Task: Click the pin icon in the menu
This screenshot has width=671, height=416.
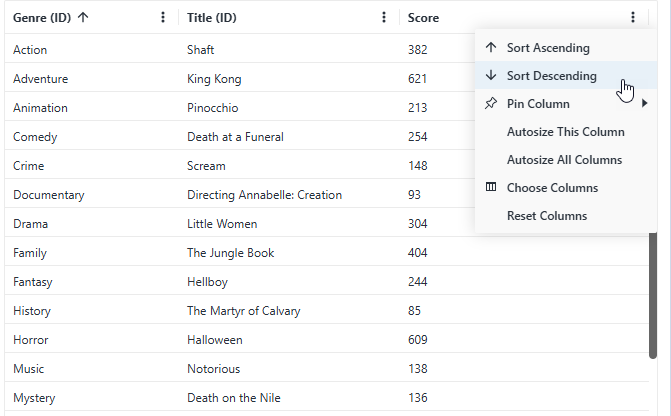Action: click(x=490, y=104)
